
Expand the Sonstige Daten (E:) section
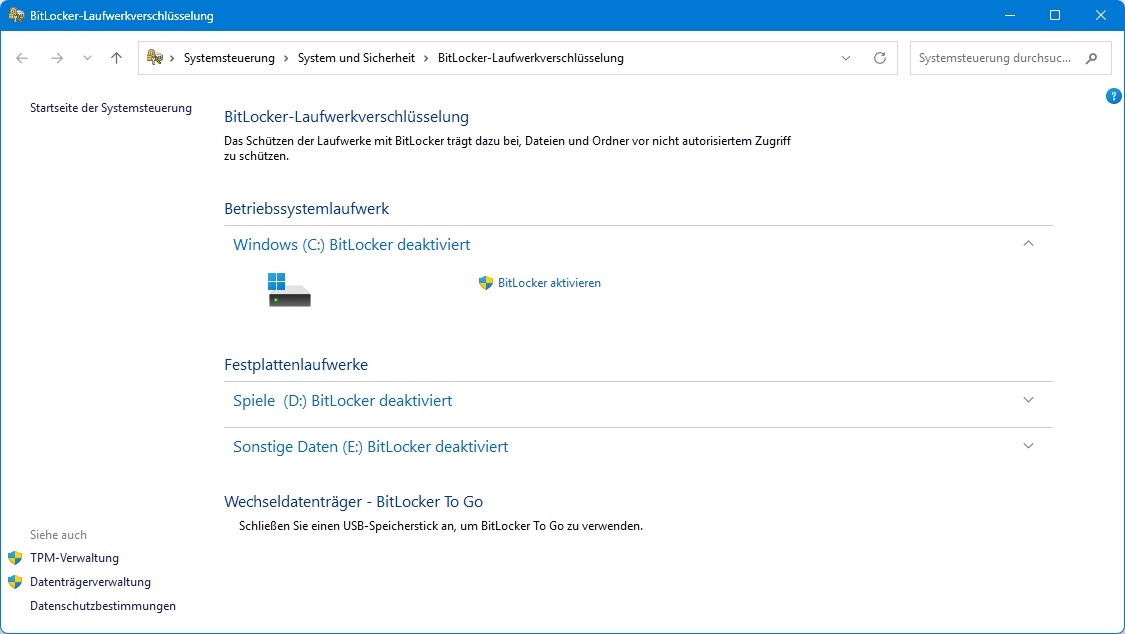(1028, 446)
